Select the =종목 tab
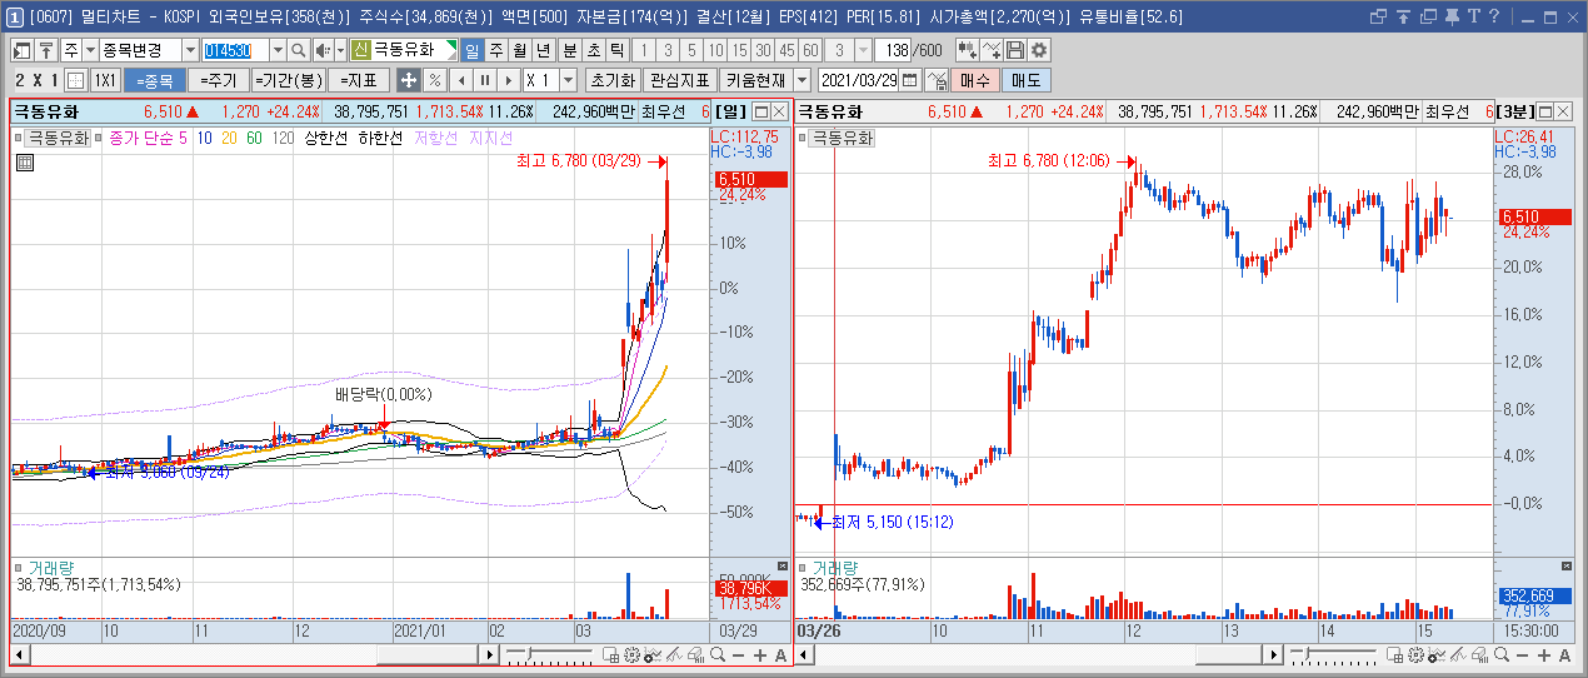1588x678 pixels. pos(155,80)
